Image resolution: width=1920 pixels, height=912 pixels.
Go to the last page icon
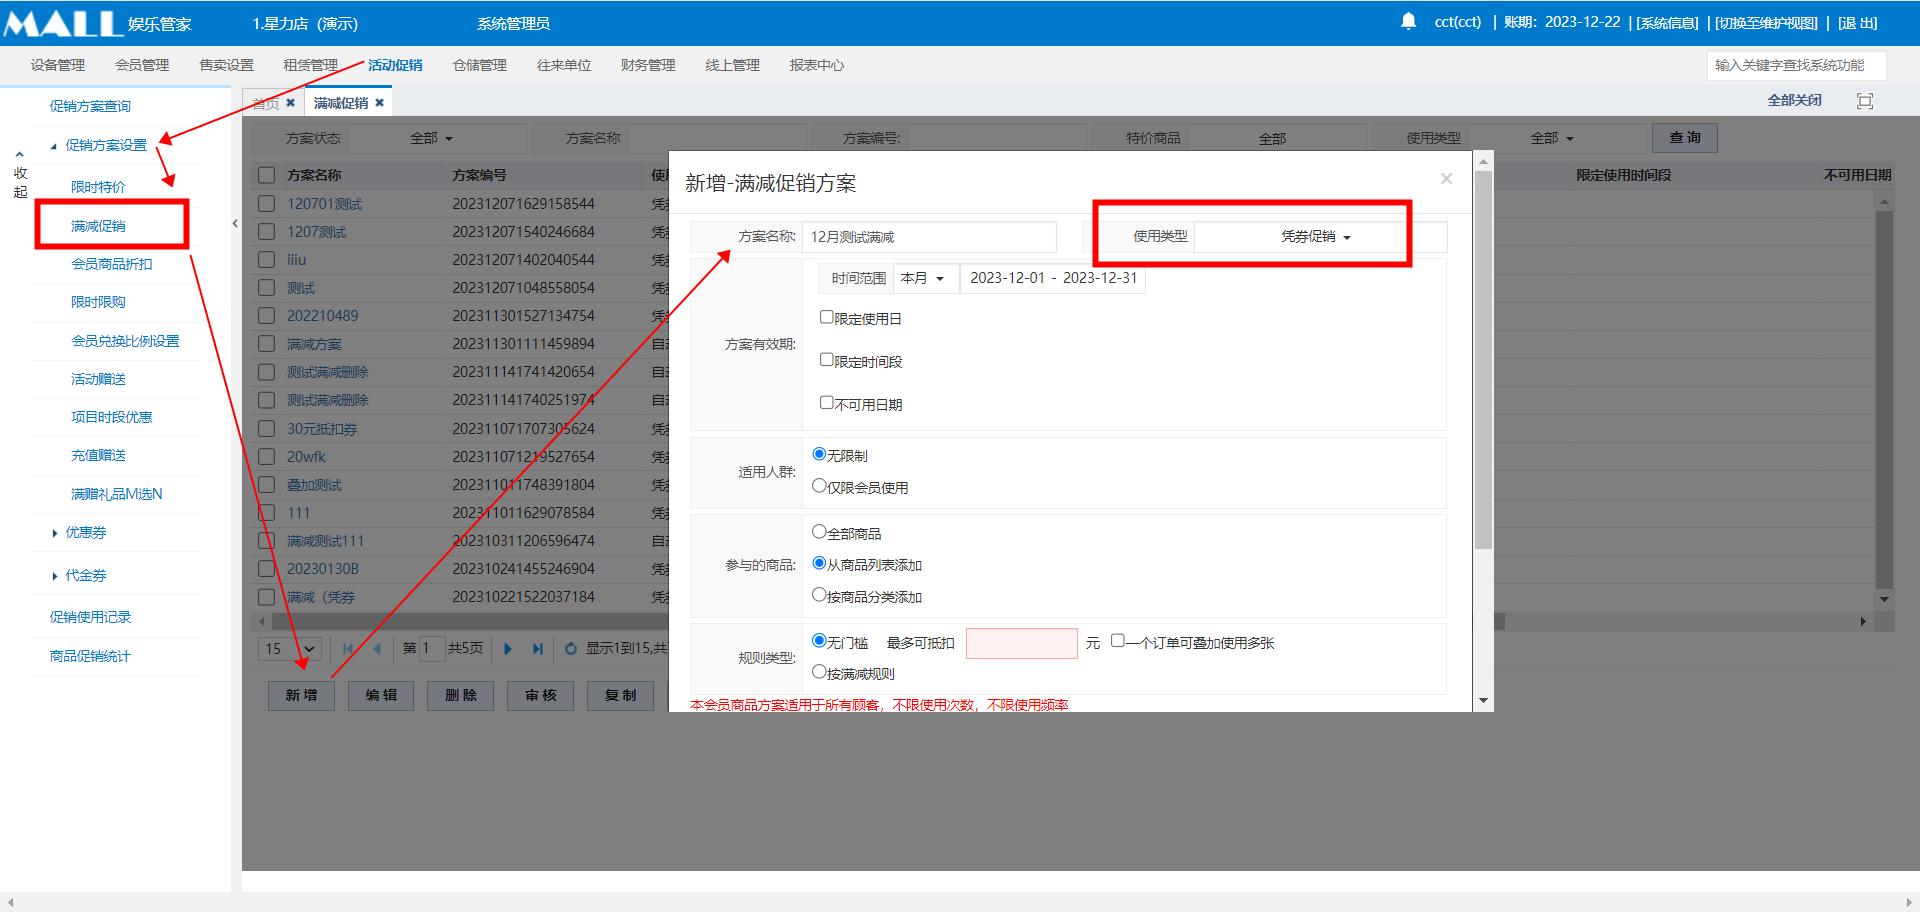tap(538, 649)
